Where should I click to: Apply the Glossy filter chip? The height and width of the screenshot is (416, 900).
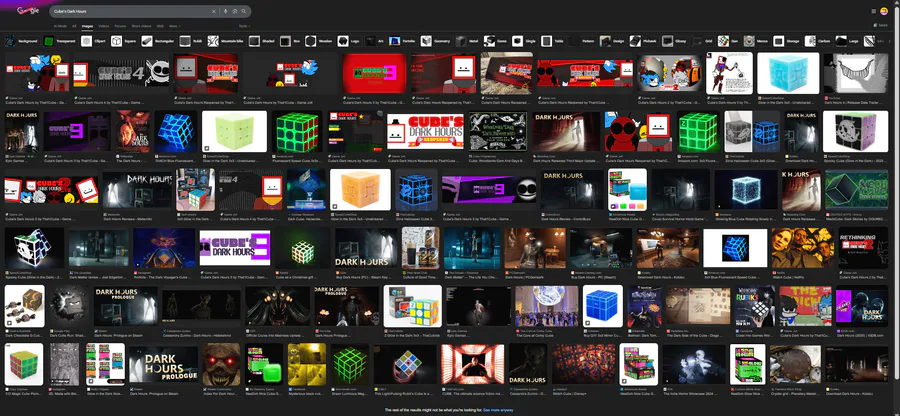(675, 41)
